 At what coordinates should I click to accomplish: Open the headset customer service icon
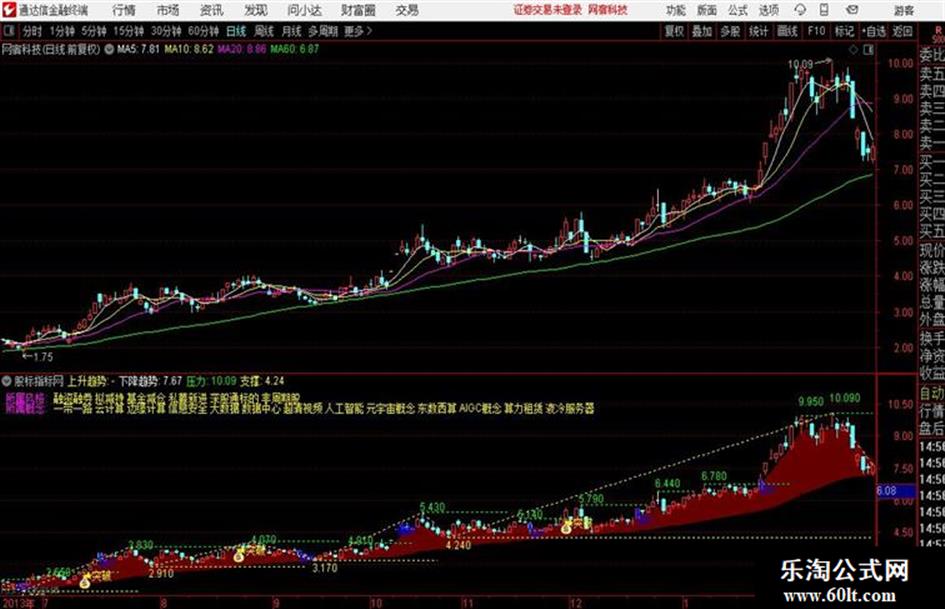[x=800, y=10]
